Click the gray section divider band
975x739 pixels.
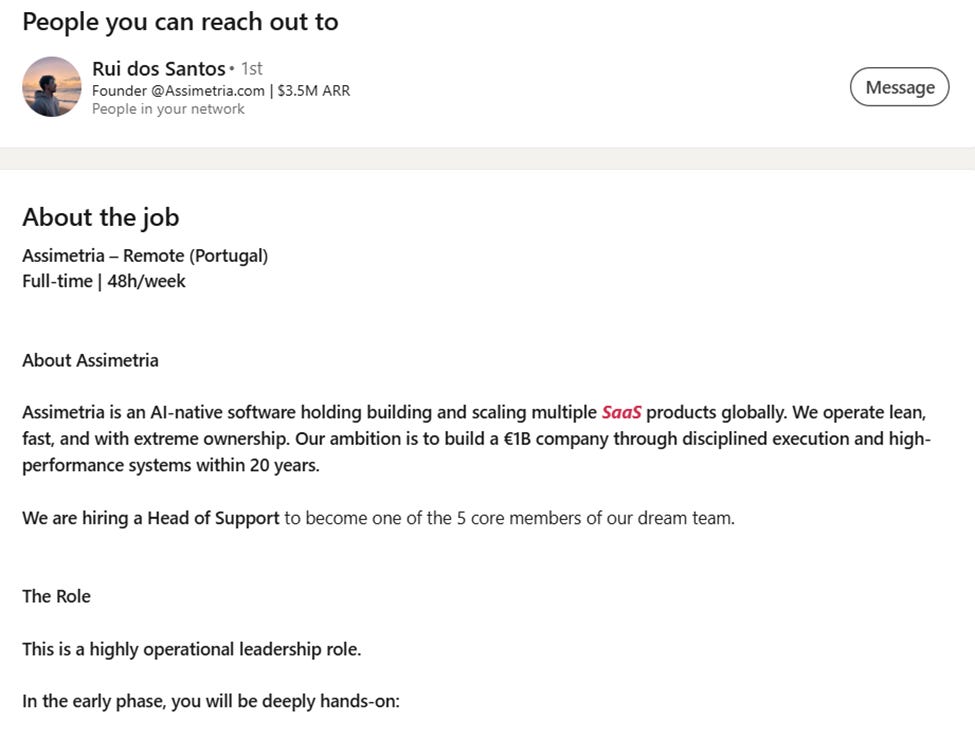pyautogui.click(x=488, y=159)
